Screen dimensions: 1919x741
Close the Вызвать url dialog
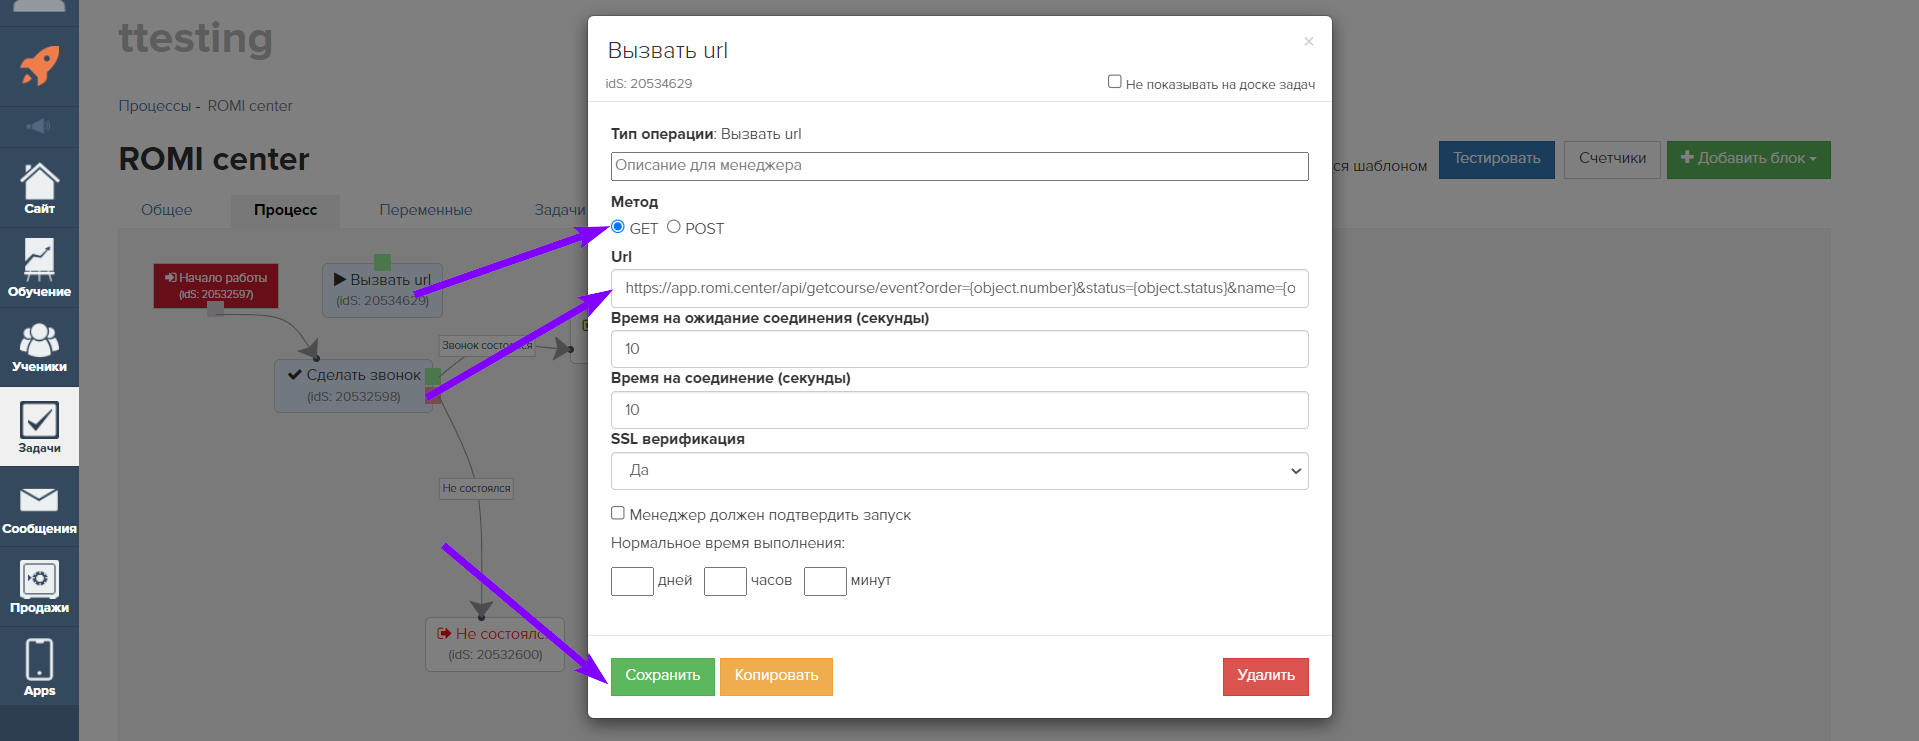click(x=1309, y=41)
